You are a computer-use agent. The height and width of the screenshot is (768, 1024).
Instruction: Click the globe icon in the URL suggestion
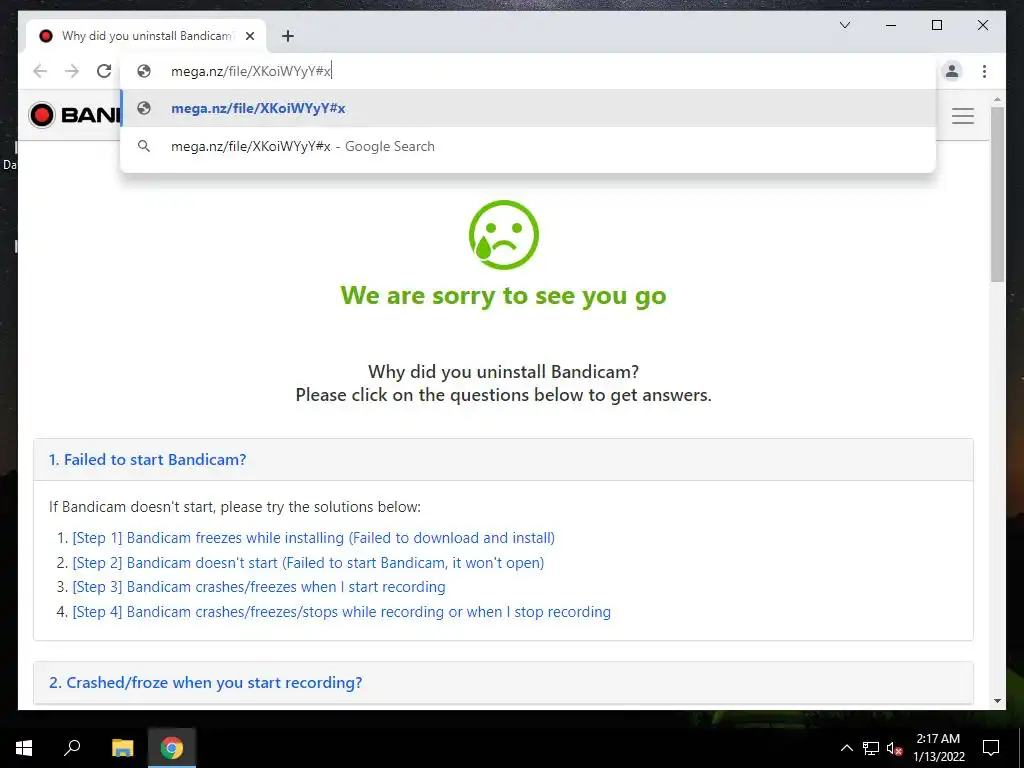tap(144, 108)
